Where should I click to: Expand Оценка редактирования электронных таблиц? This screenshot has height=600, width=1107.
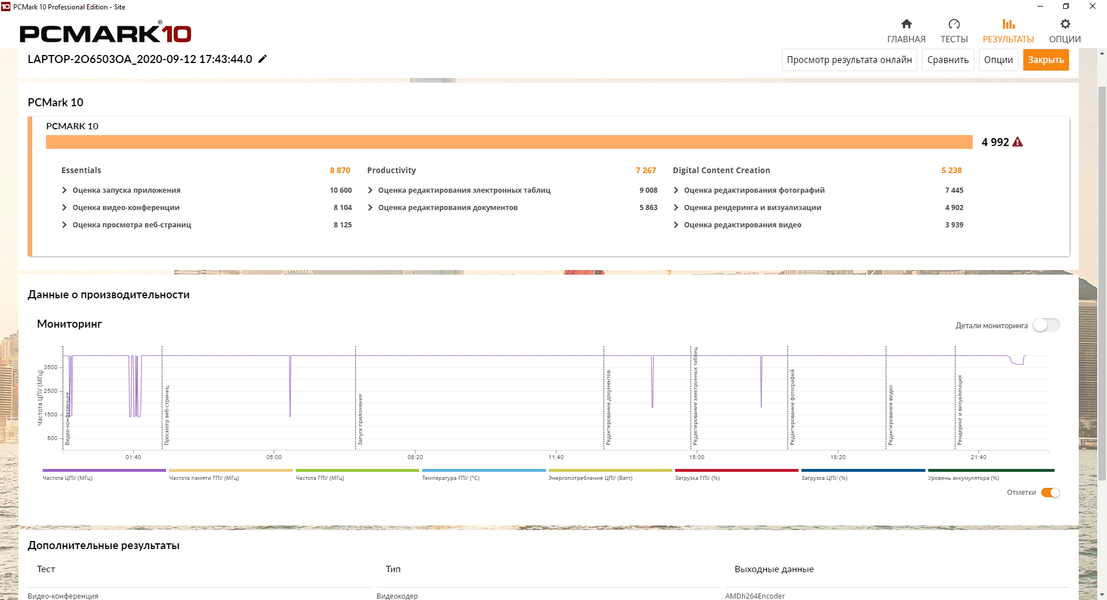point(370,191)
